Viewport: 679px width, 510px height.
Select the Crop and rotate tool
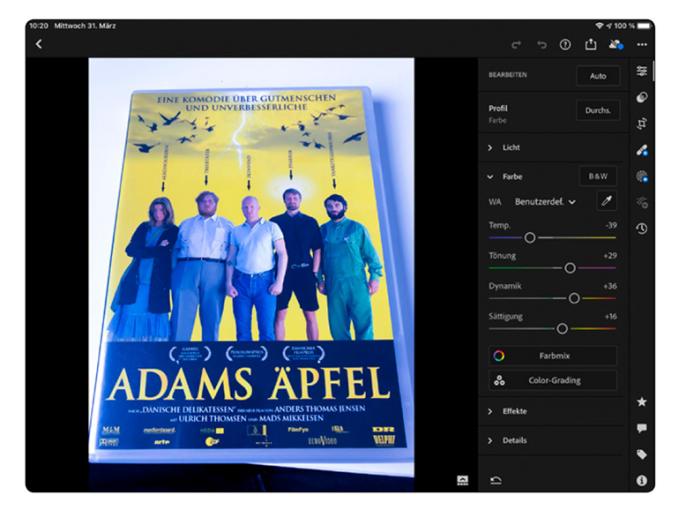click(642, 123)
